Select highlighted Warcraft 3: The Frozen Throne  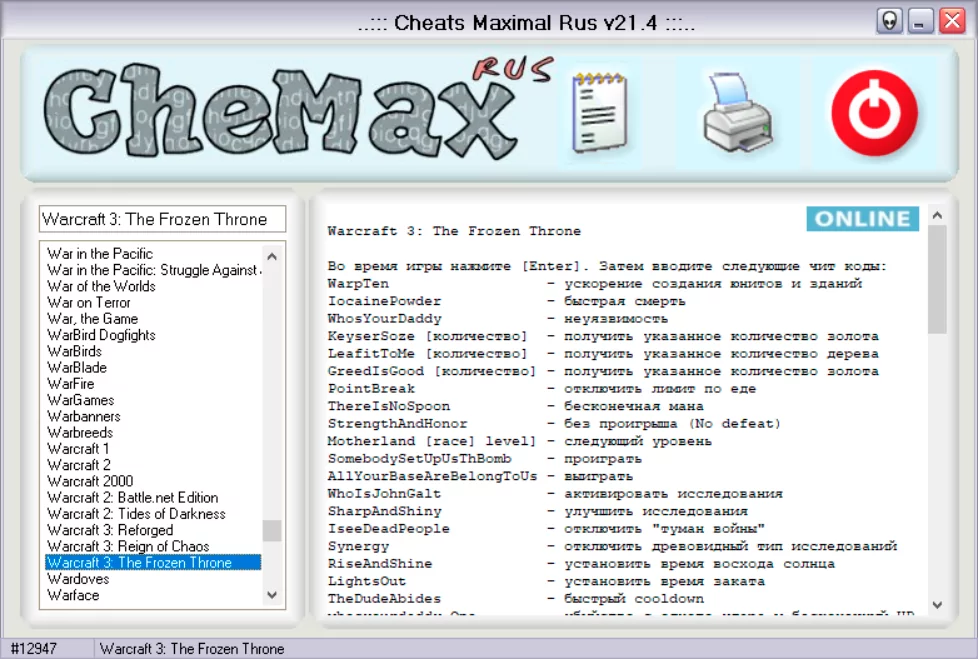coord(153,562)
